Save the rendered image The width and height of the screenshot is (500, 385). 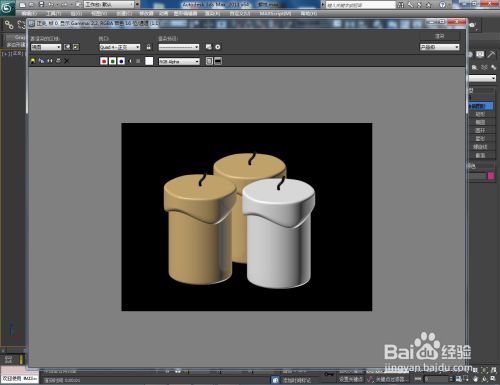tap(33, 61)
